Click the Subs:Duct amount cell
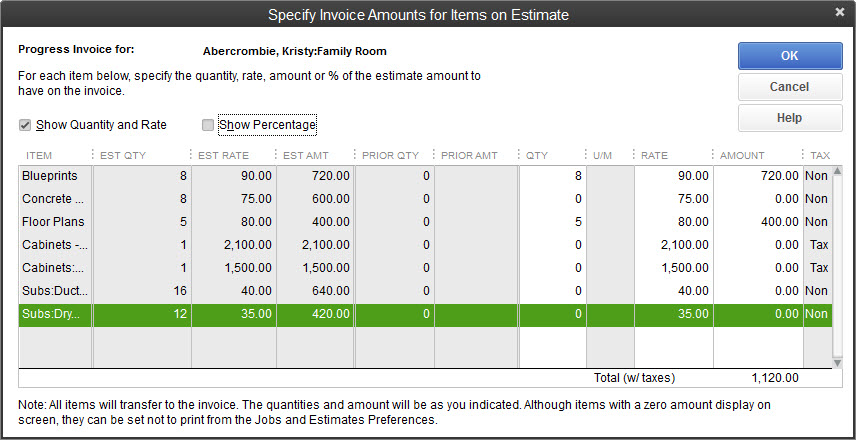Image resolution: width=856 pixels, height=440 pixels. 757,291
